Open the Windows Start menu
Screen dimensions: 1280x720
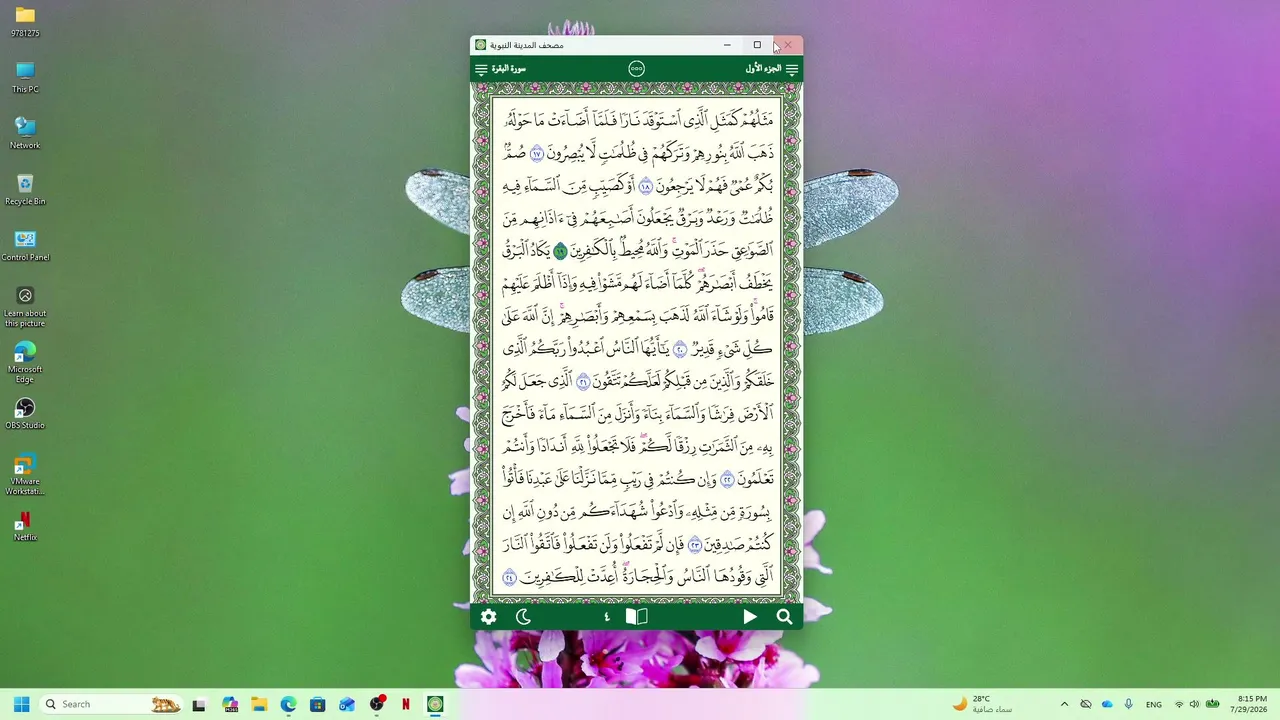click(21, 704)
